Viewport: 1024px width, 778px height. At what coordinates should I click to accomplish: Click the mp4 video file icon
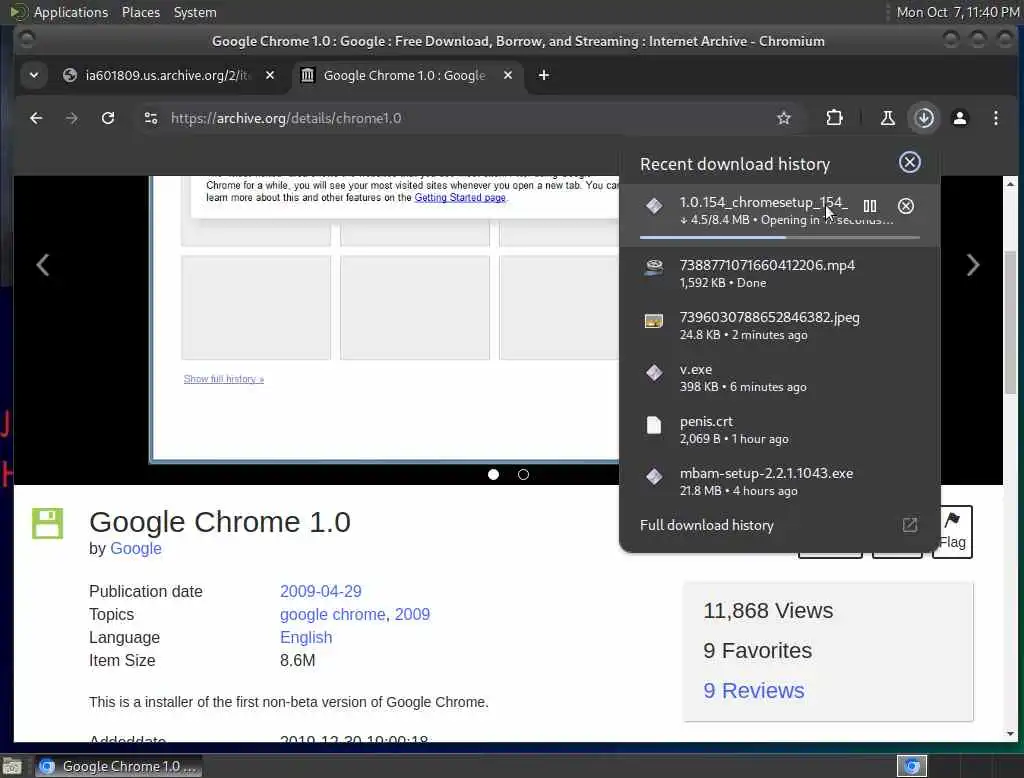pos(654,267)
